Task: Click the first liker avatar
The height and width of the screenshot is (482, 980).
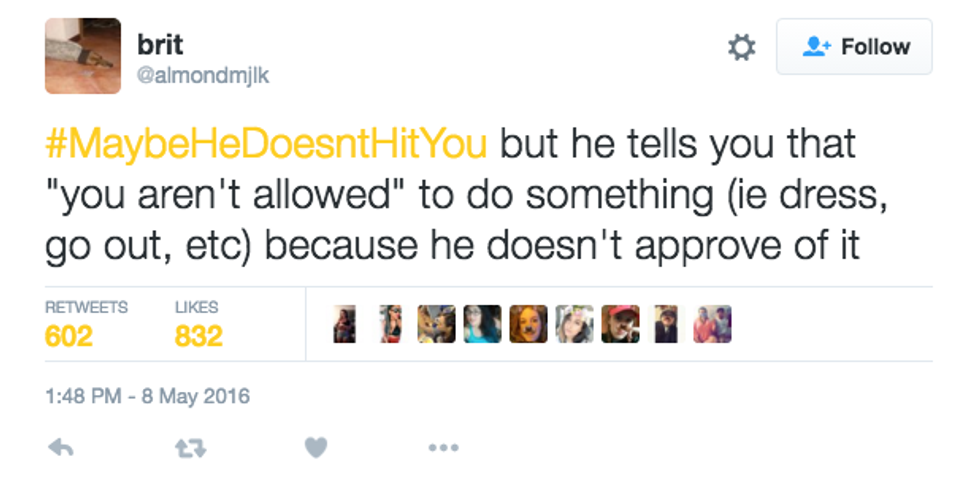Action: (345, 324)
